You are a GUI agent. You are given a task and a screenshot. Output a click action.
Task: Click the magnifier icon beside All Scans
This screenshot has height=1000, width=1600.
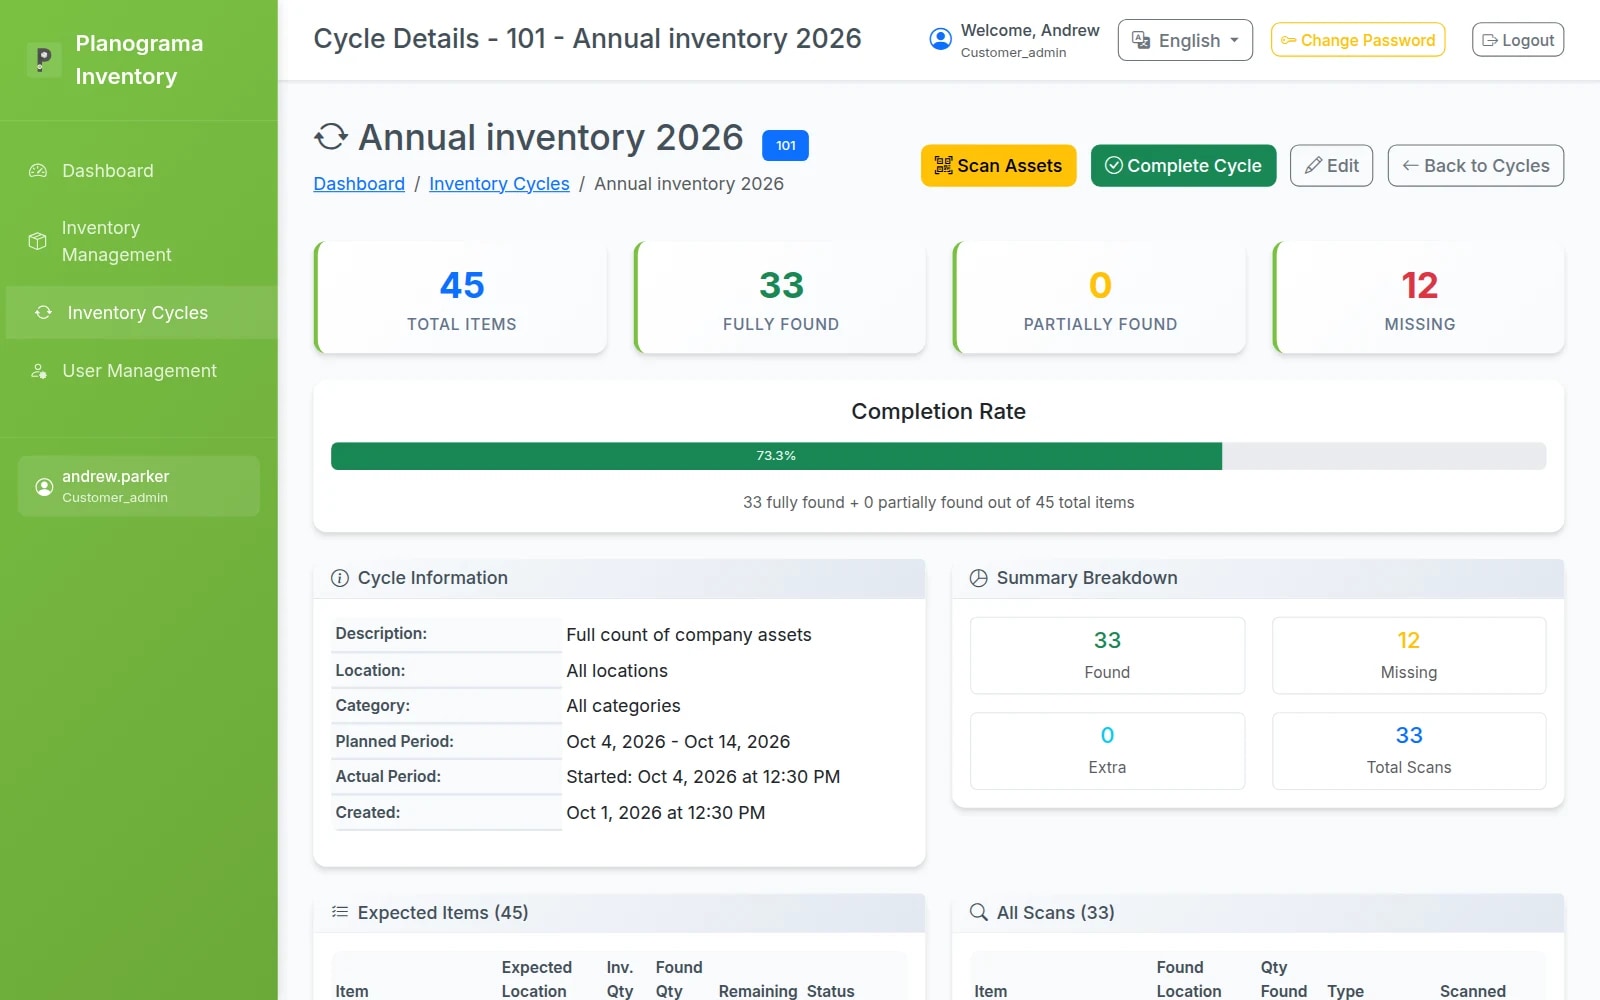979,912
